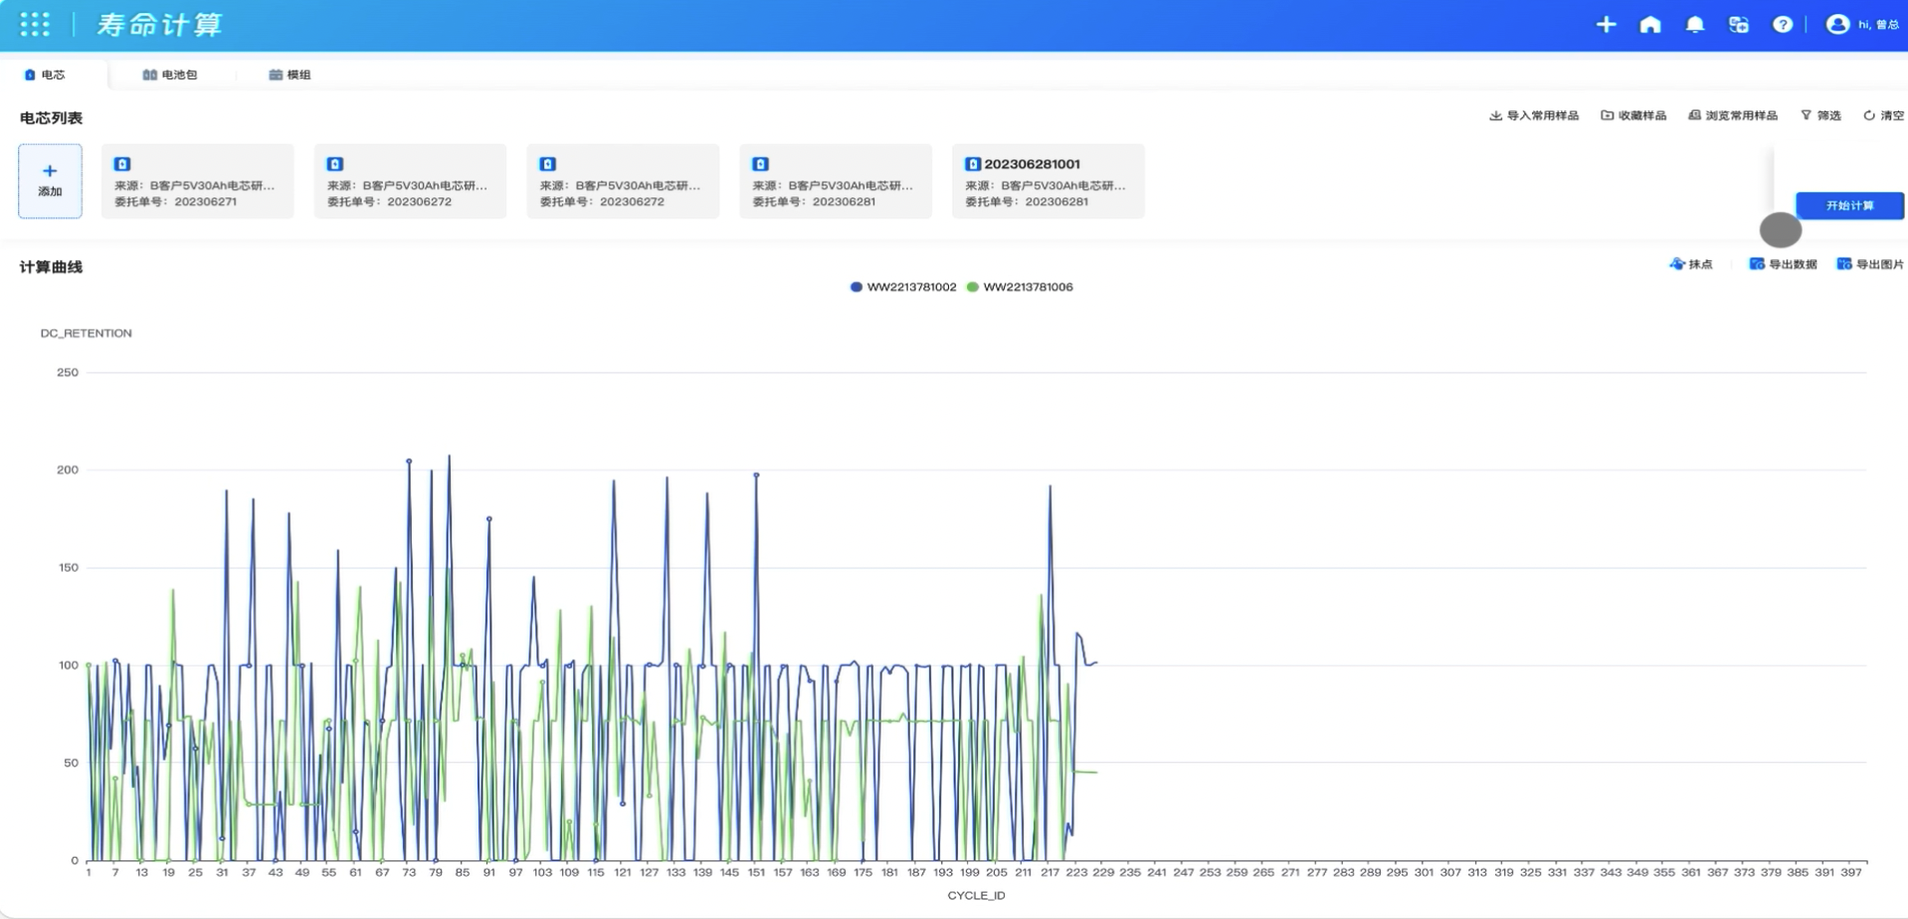Viewport: 1908px width, 919px height.
Task: Click the 电芯列表 section heading
Action: pyautogui.click(x=51, y=118)
